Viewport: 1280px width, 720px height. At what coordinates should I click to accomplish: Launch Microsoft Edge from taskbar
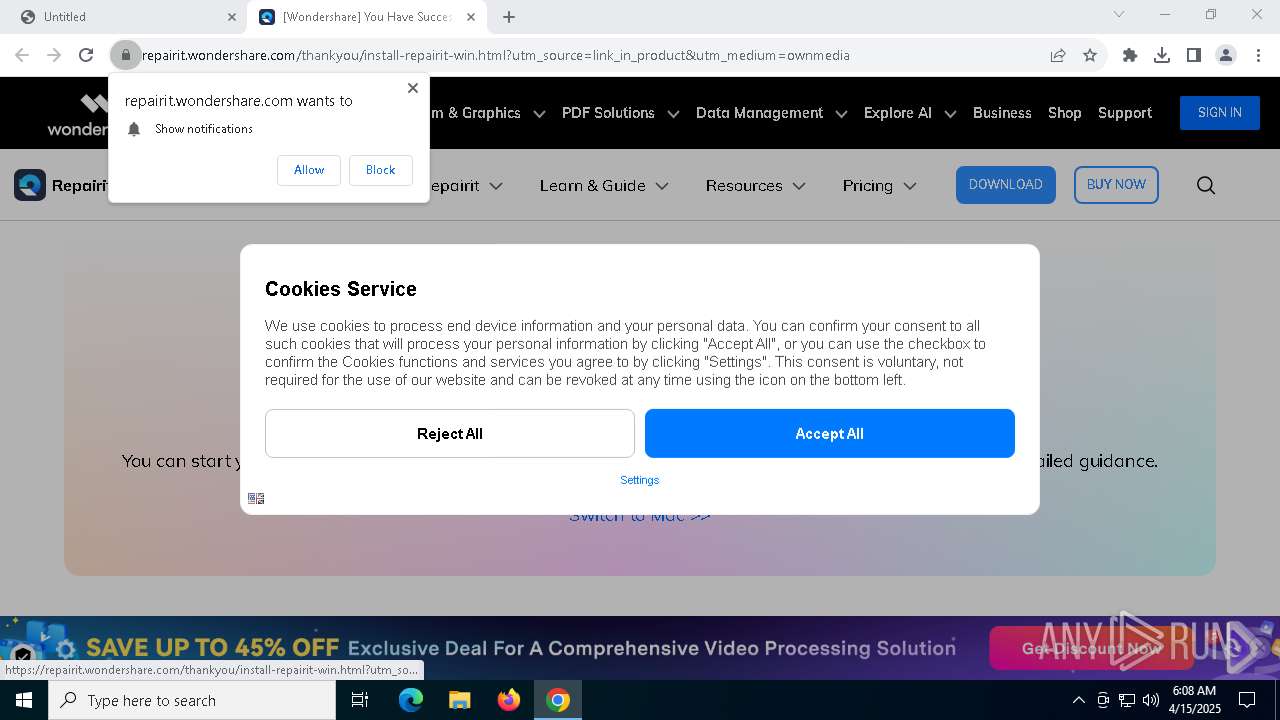(x=411, y=700)
